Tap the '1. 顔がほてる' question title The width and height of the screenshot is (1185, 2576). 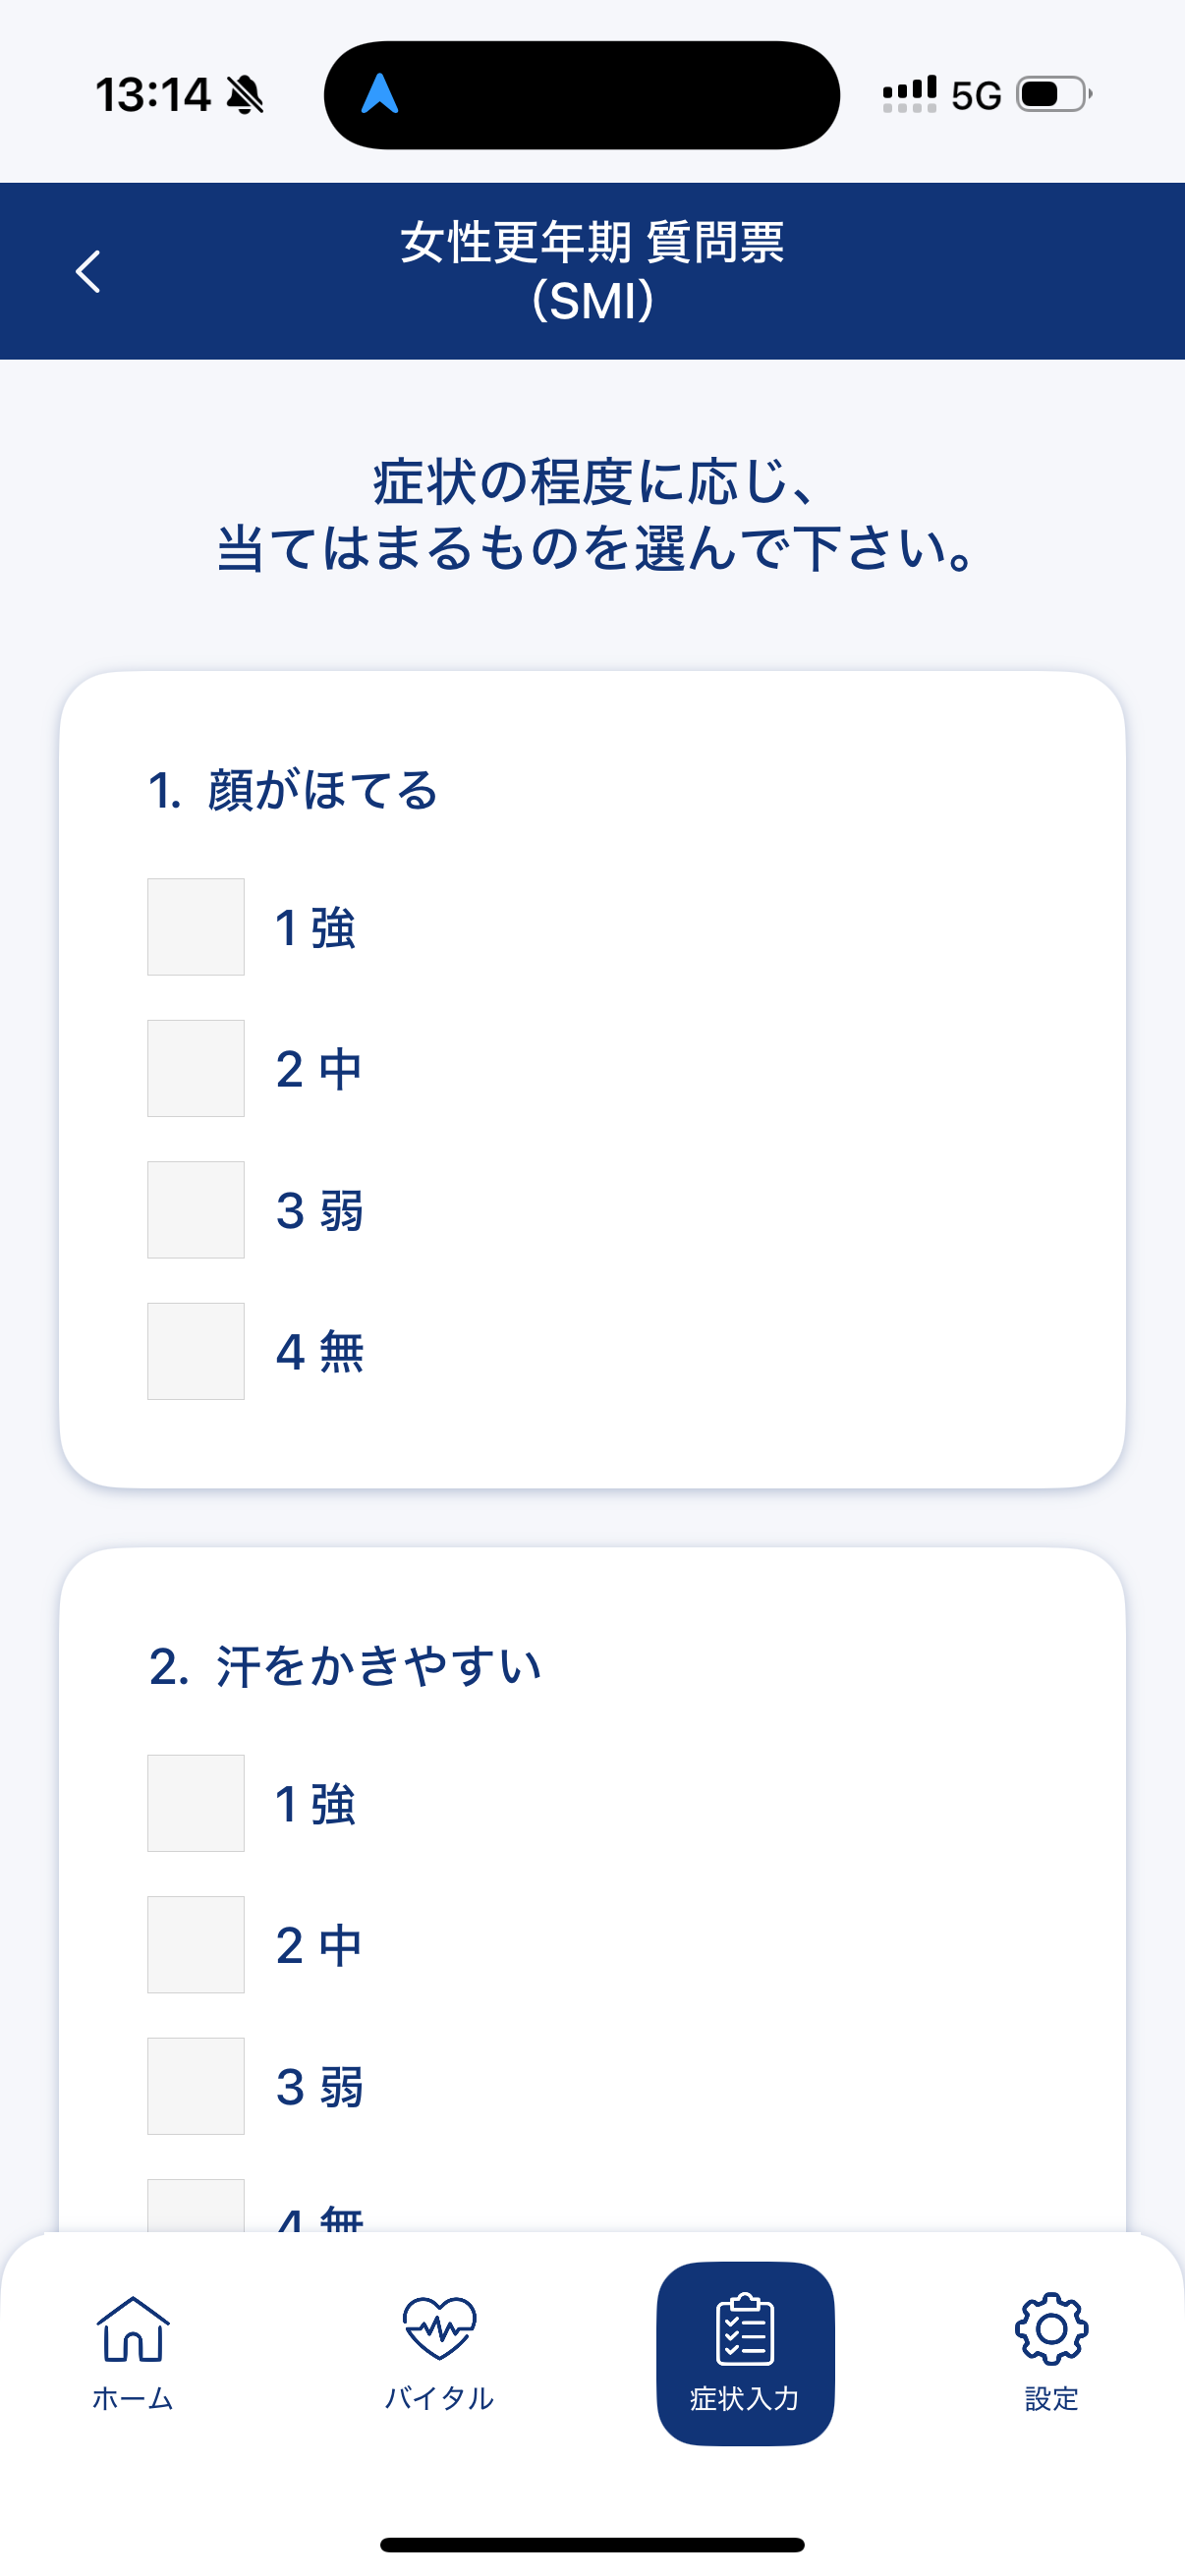click(293, 790)
